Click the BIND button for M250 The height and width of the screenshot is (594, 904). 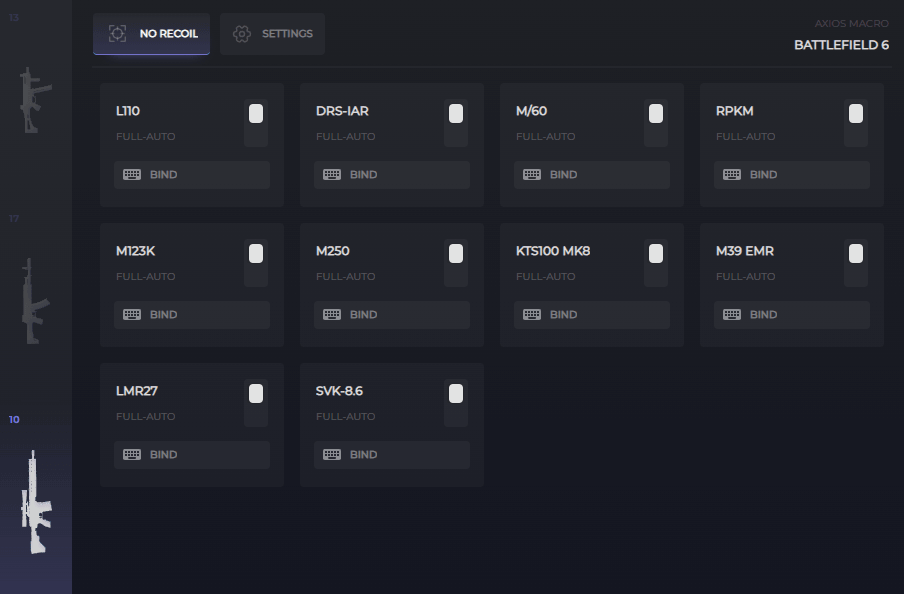tap(392, 315)
